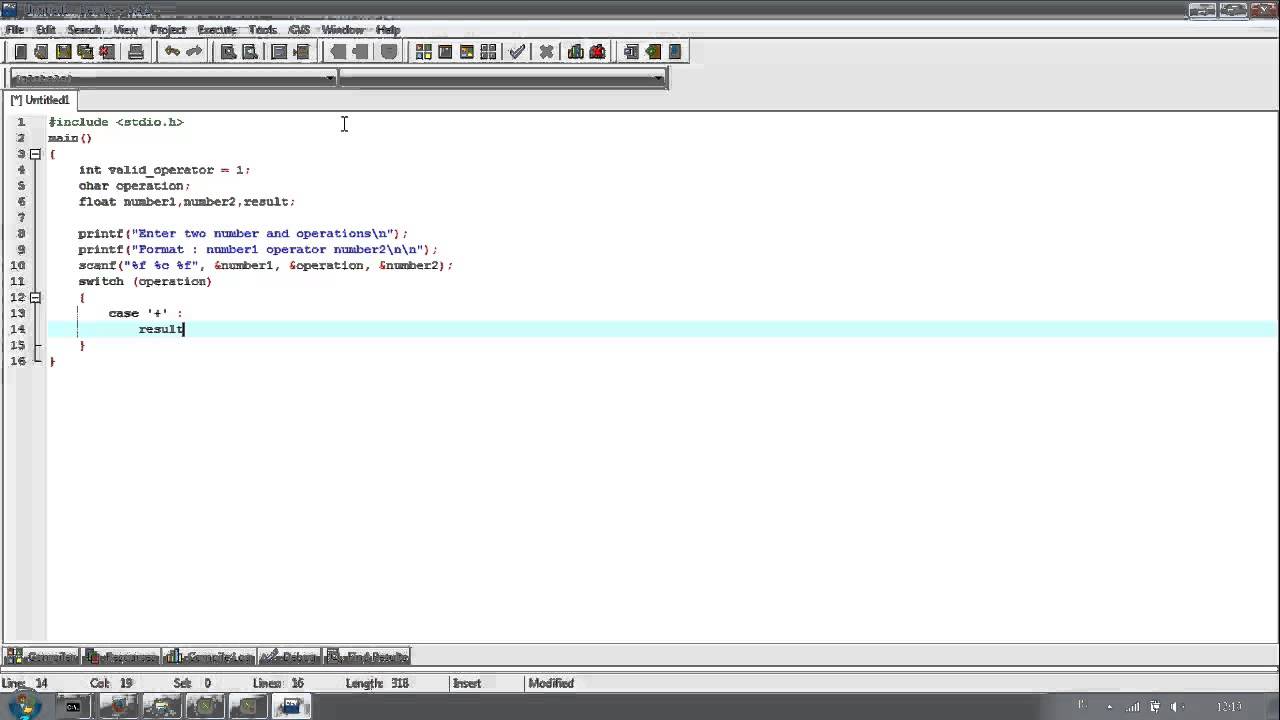
Task: Click the Redo toolbar icon
Action: [194, 52]
